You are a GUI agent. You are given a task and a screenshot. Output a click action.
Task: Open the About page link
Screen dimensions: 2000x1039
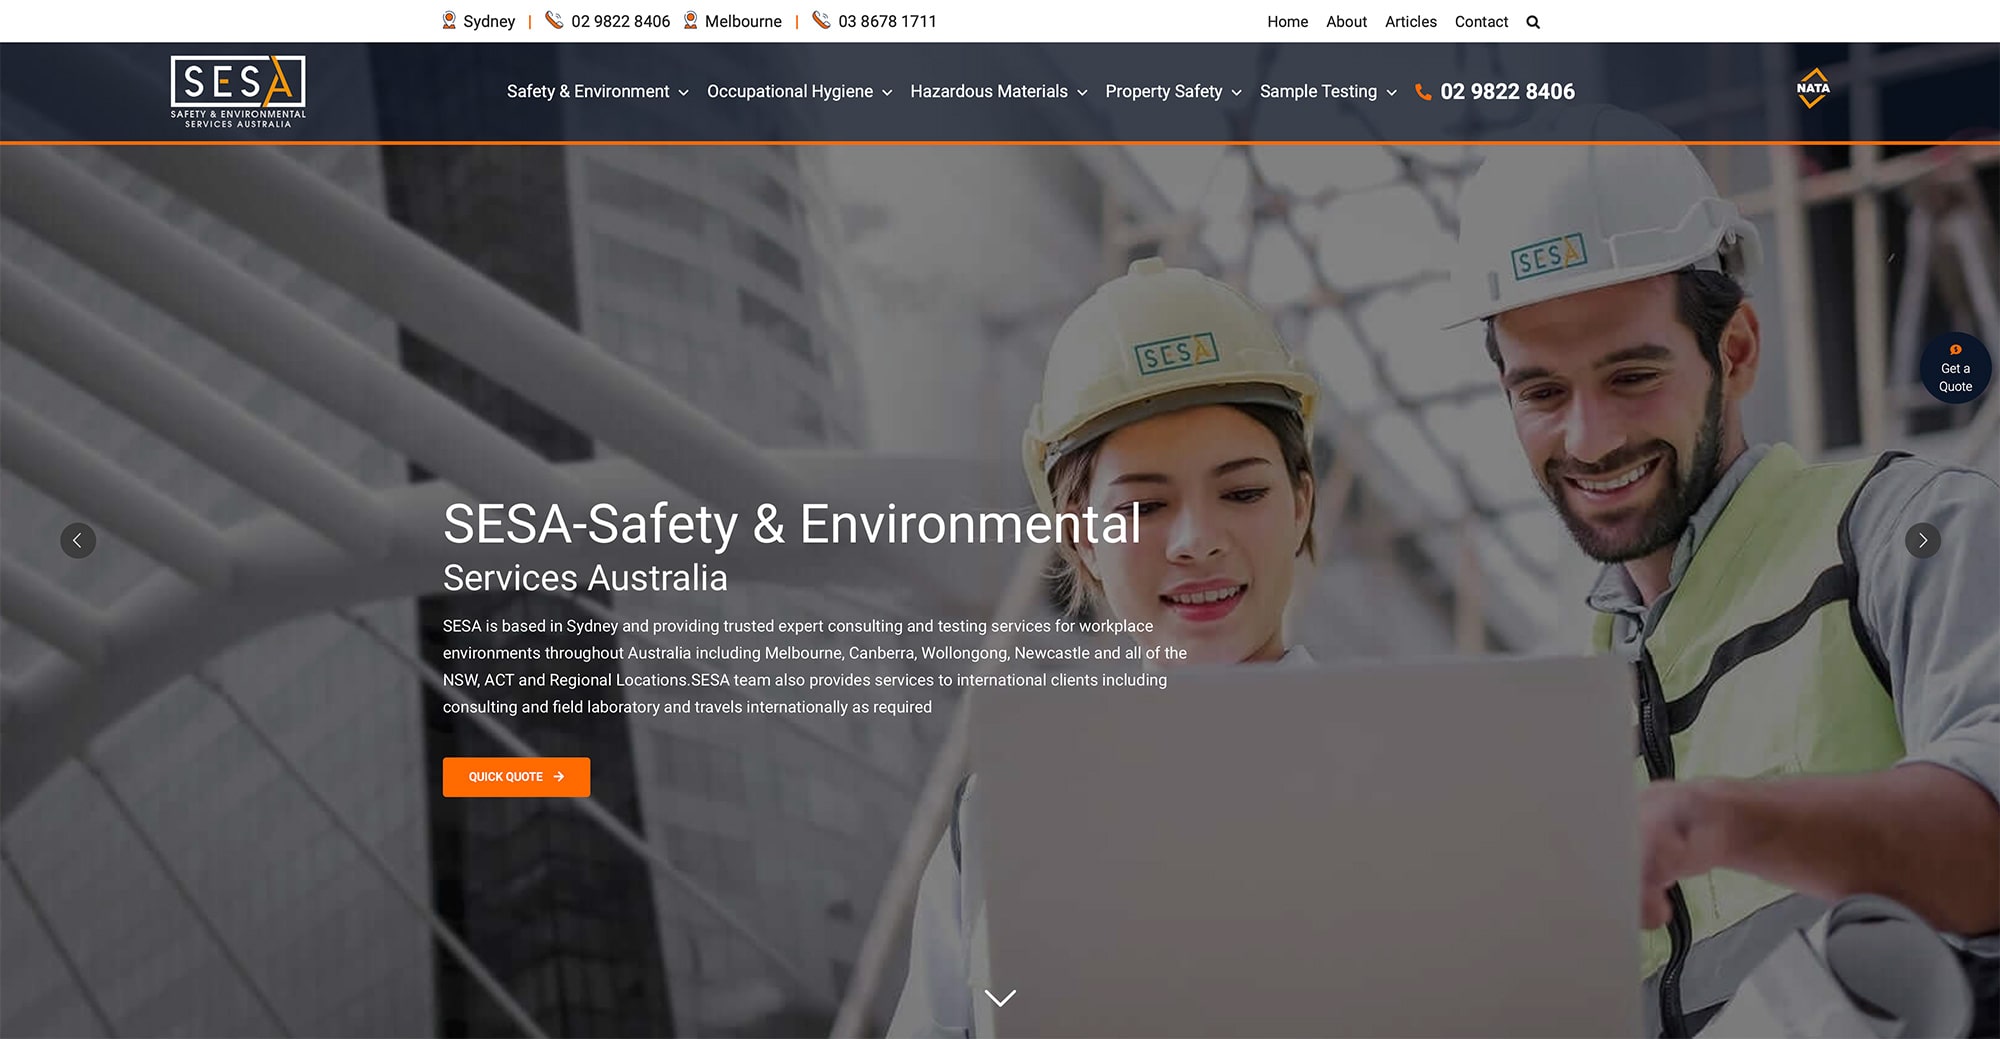pyautogui.click(x=1346, y=21)
